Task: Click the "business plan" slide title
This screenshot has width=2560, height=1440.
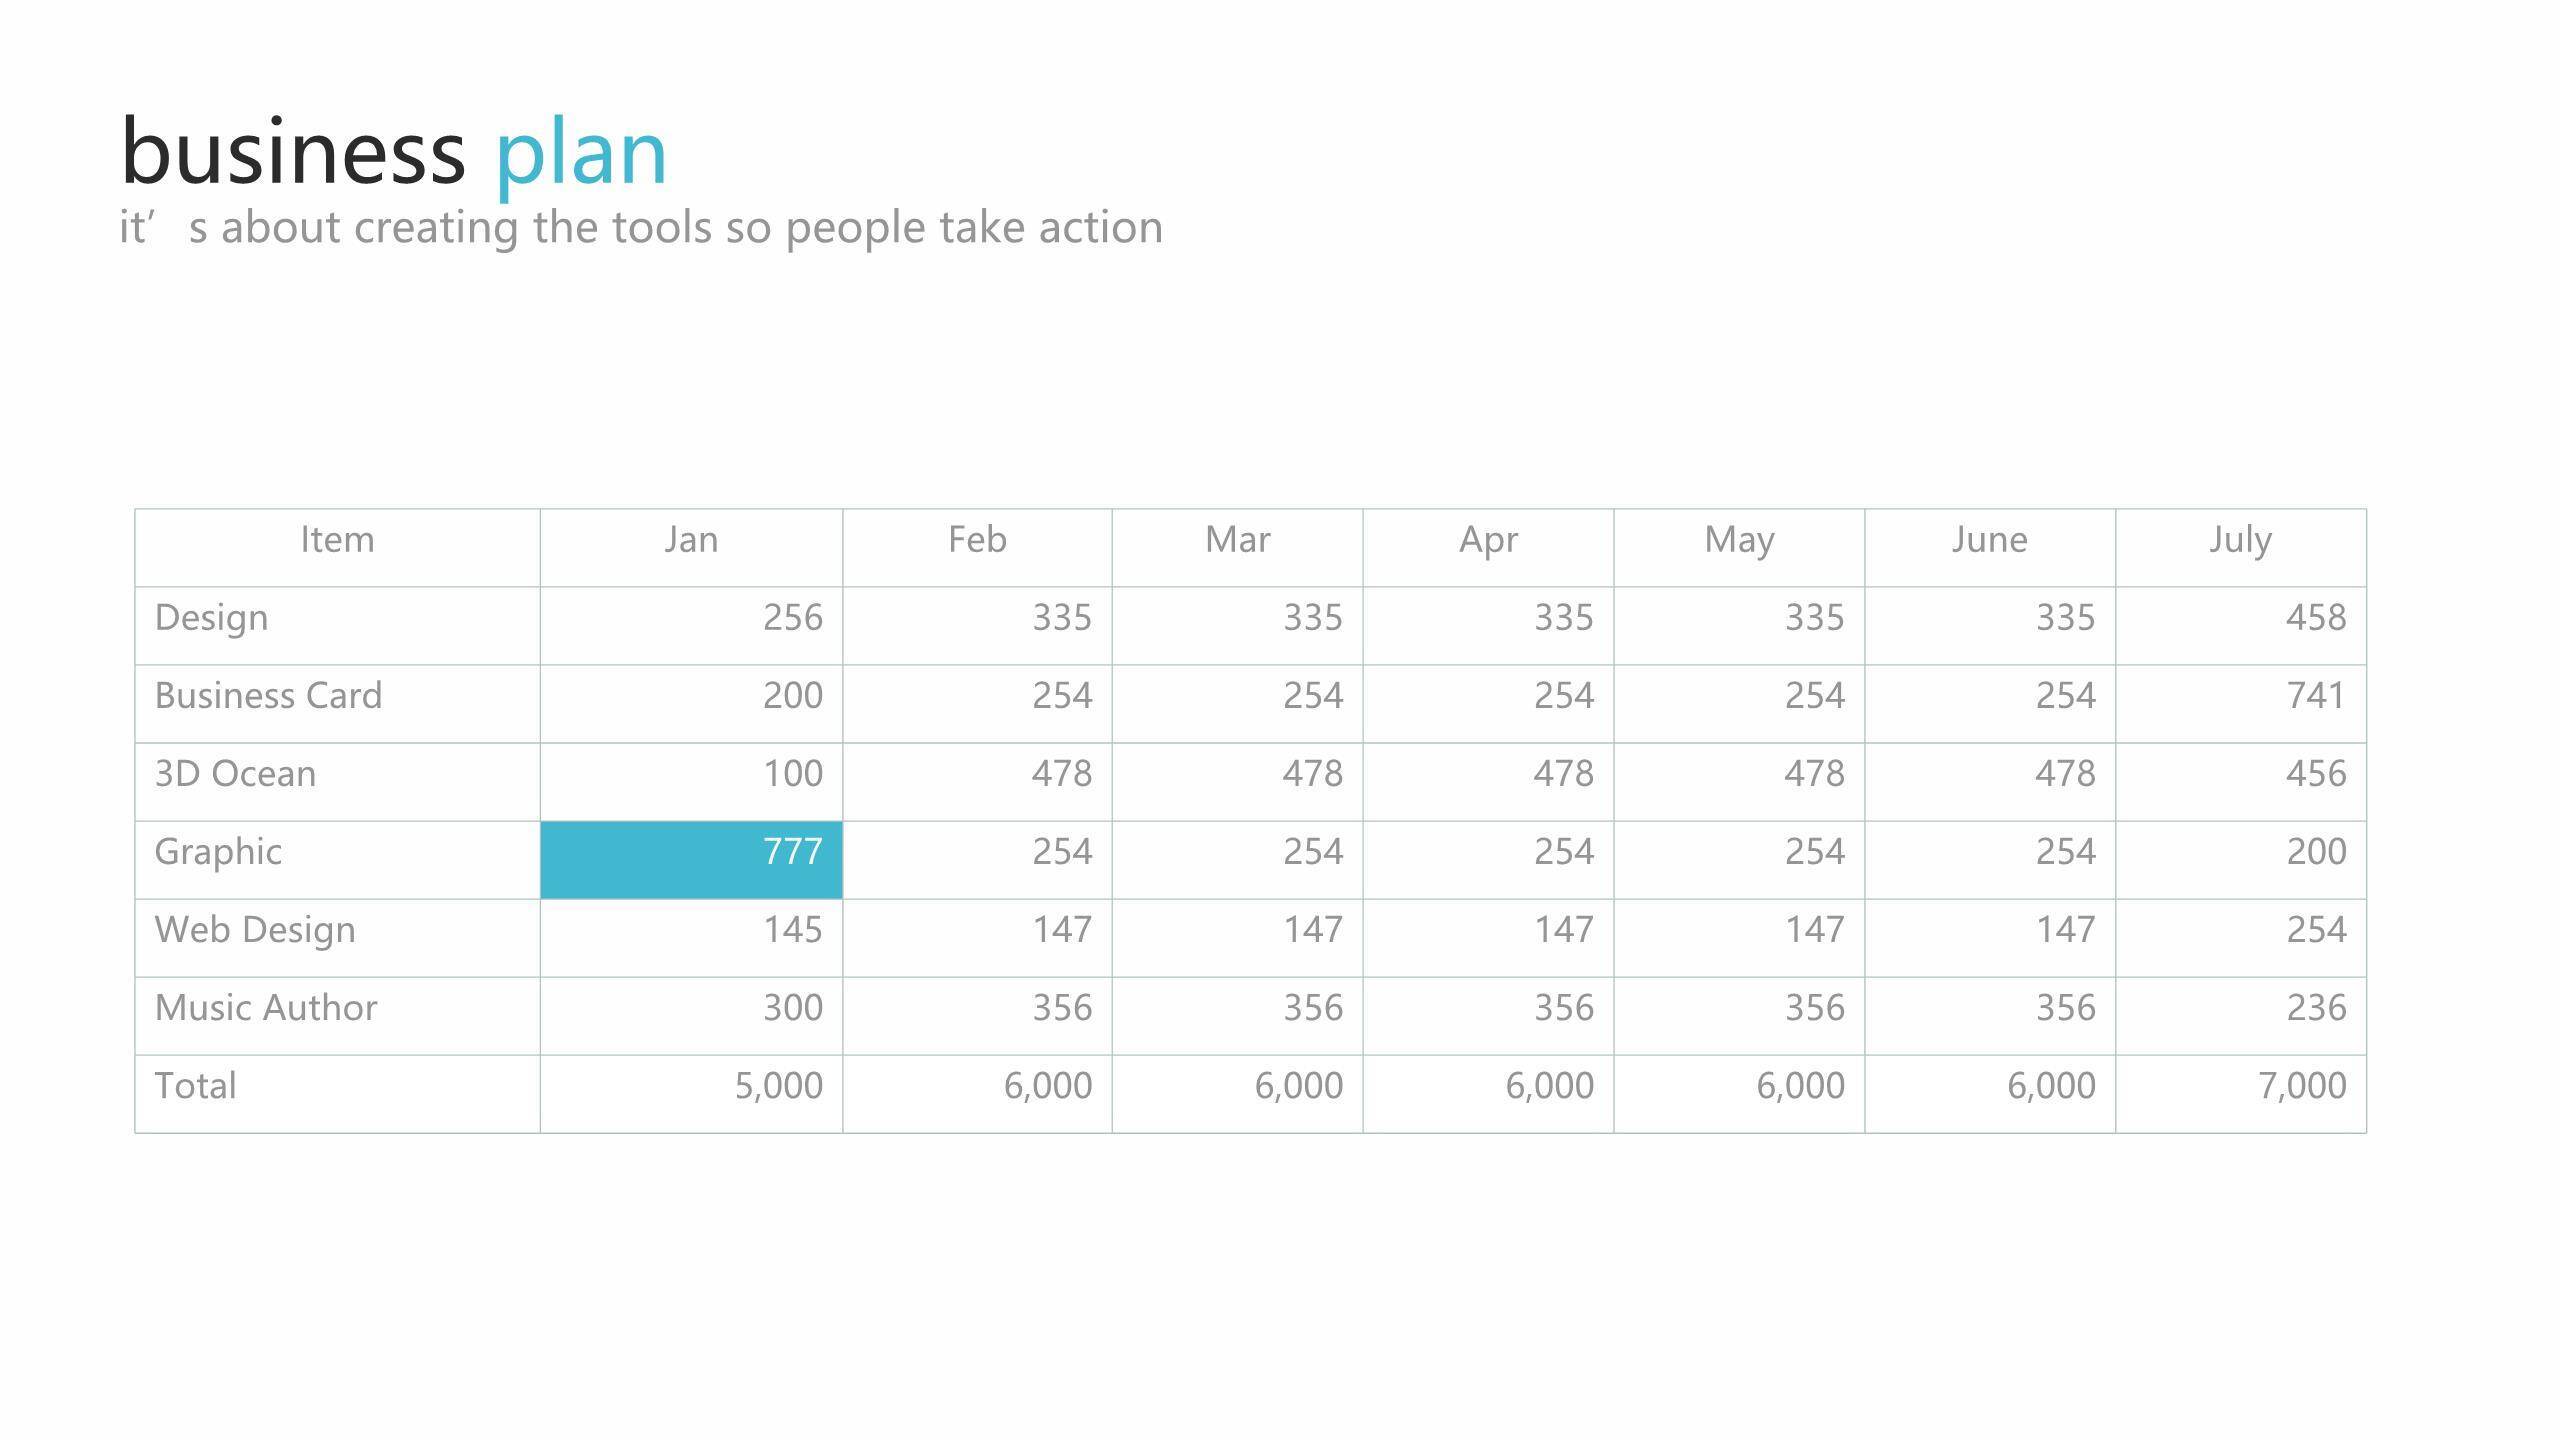Action: [394, 152]
